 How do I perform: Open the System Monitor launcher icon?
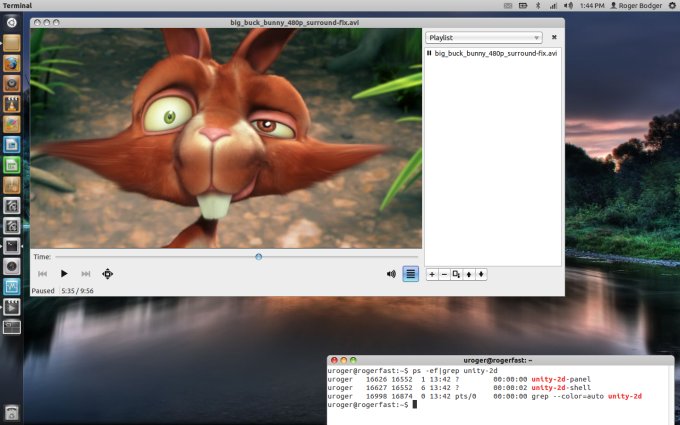(12, 287)
